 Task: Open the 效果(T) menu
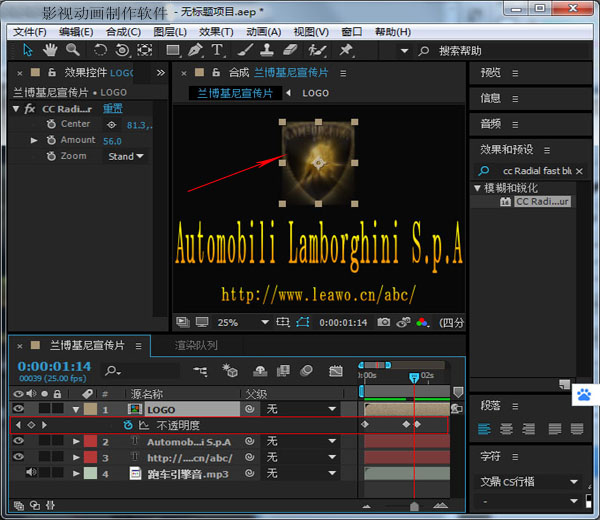coord(216,32)
